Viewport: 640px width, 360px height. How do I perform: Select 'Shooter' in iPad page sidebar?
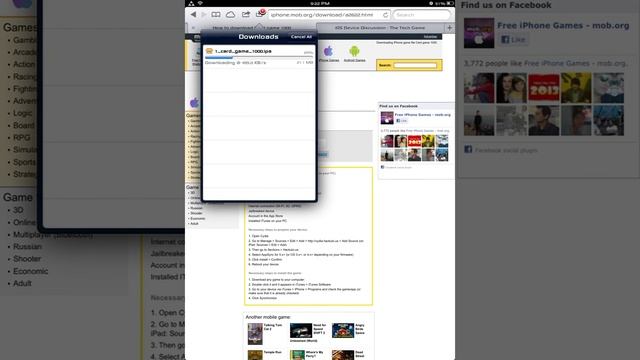click(196, 213)
